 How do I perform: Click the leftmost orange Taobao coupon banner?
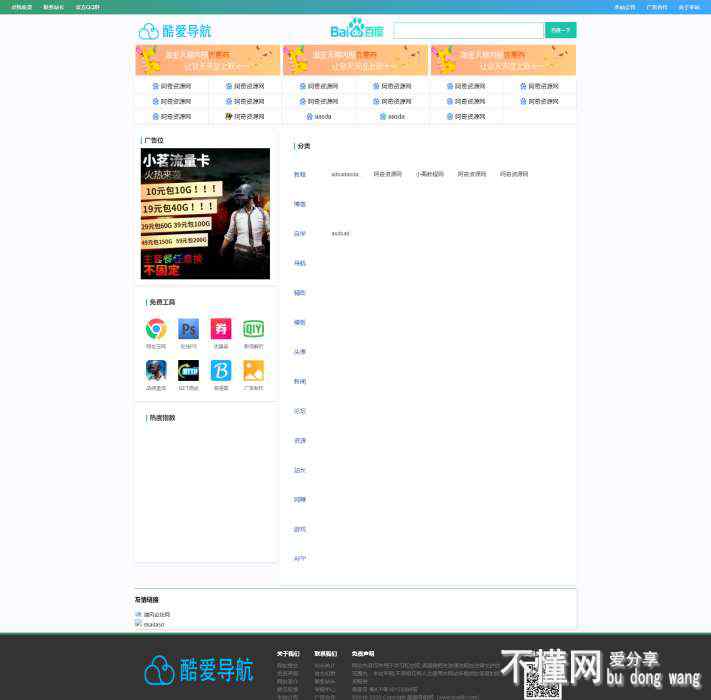pos(208,60)
